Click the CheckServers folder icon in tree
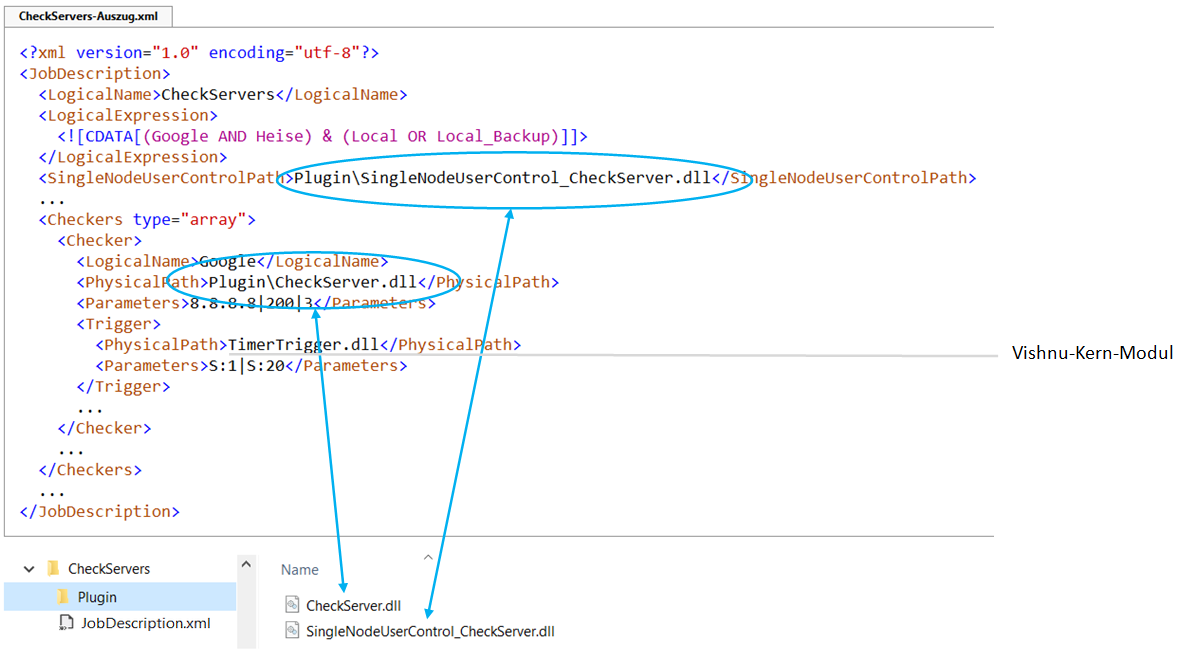The width and height of the screenshot is (1185, 662). coord(53,569)
